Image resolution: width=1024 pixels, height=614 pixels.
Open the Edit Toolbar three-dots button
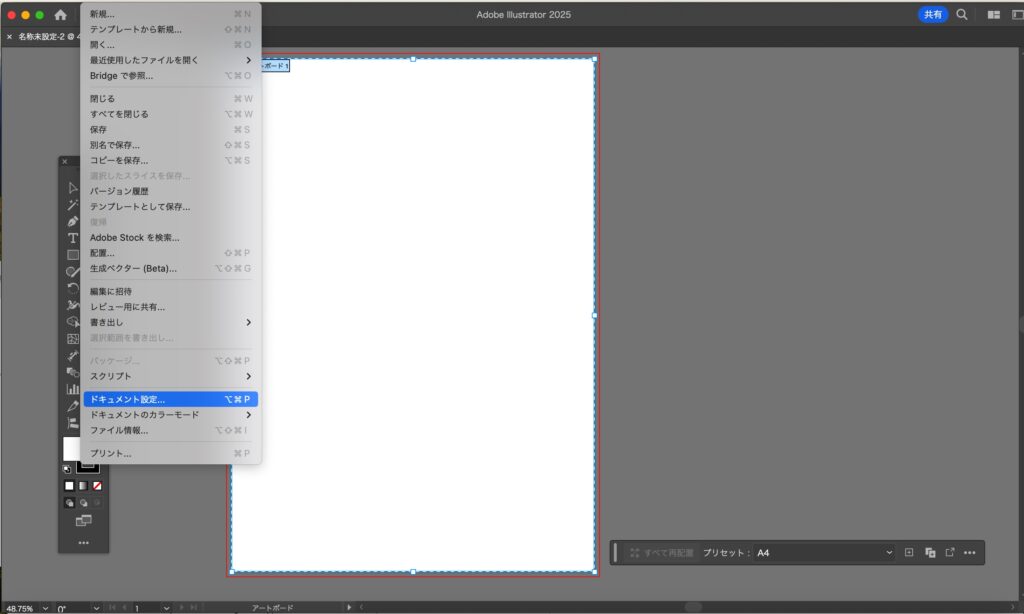(x=84, y=543)
